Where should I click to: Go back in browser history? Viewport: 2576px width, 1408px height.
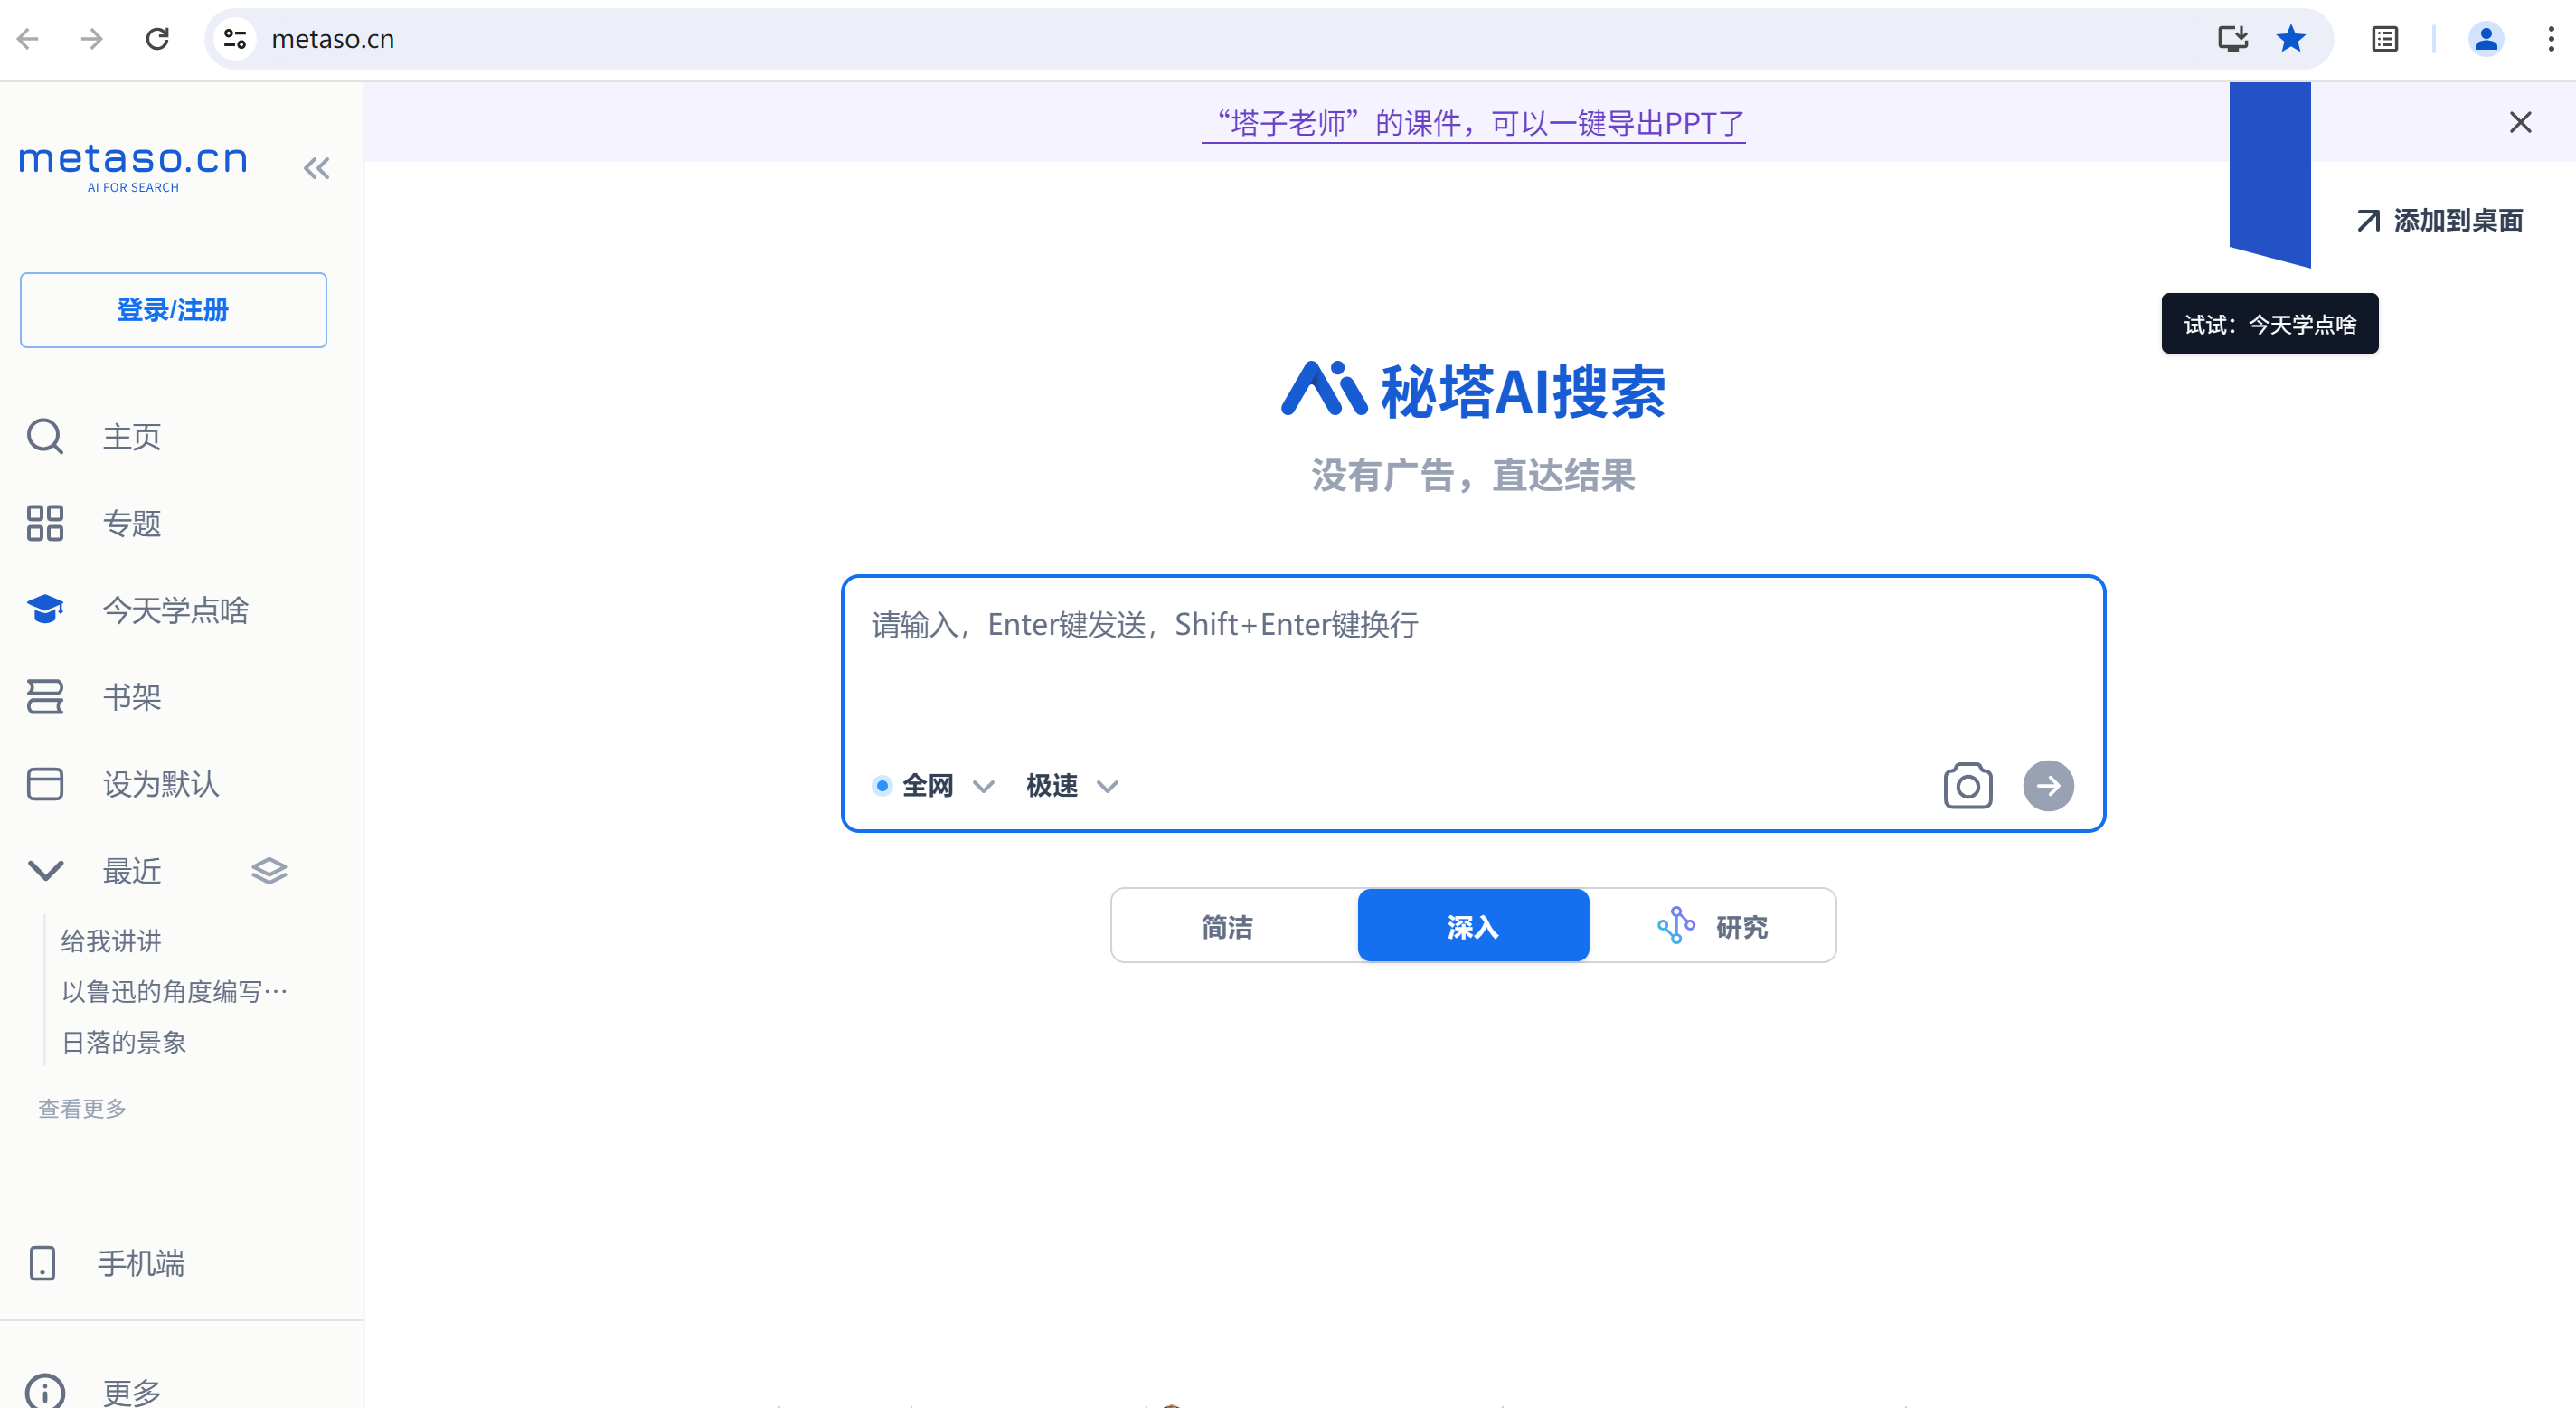pos(28,39)
